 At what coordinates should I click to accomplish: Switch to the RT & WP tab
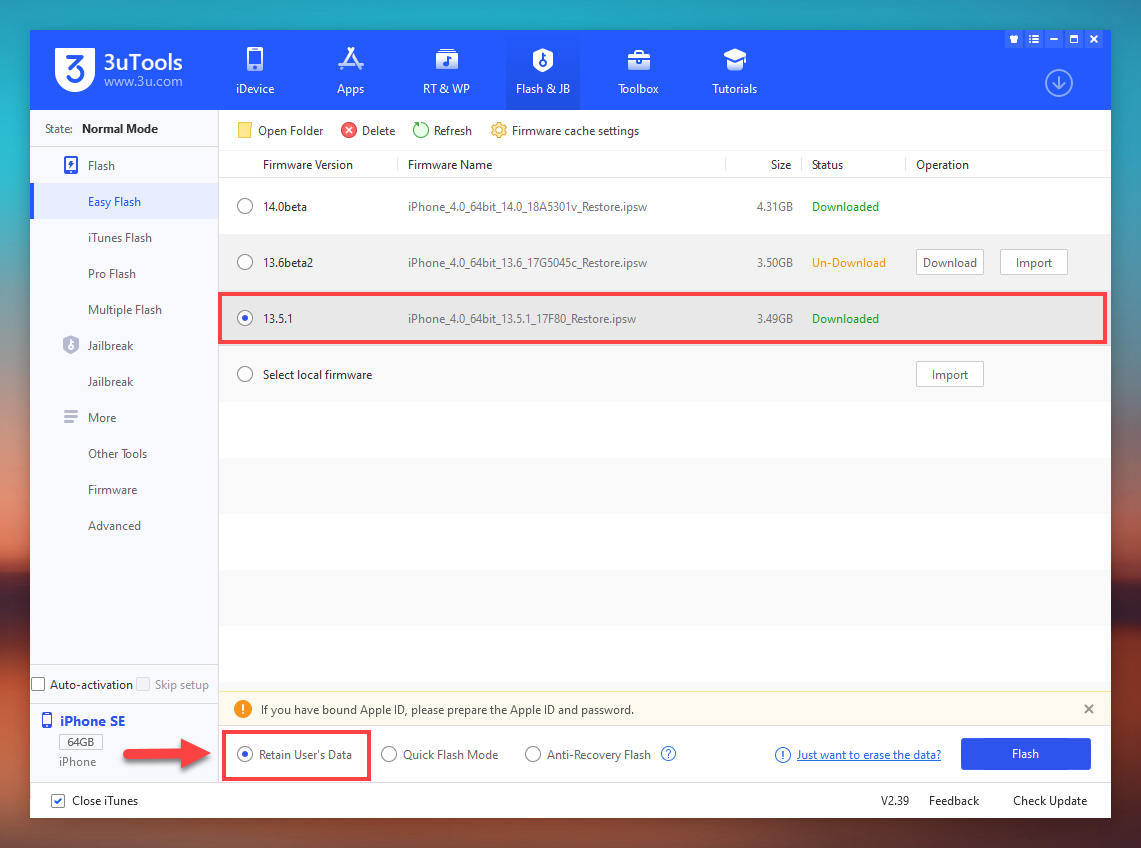446,70
